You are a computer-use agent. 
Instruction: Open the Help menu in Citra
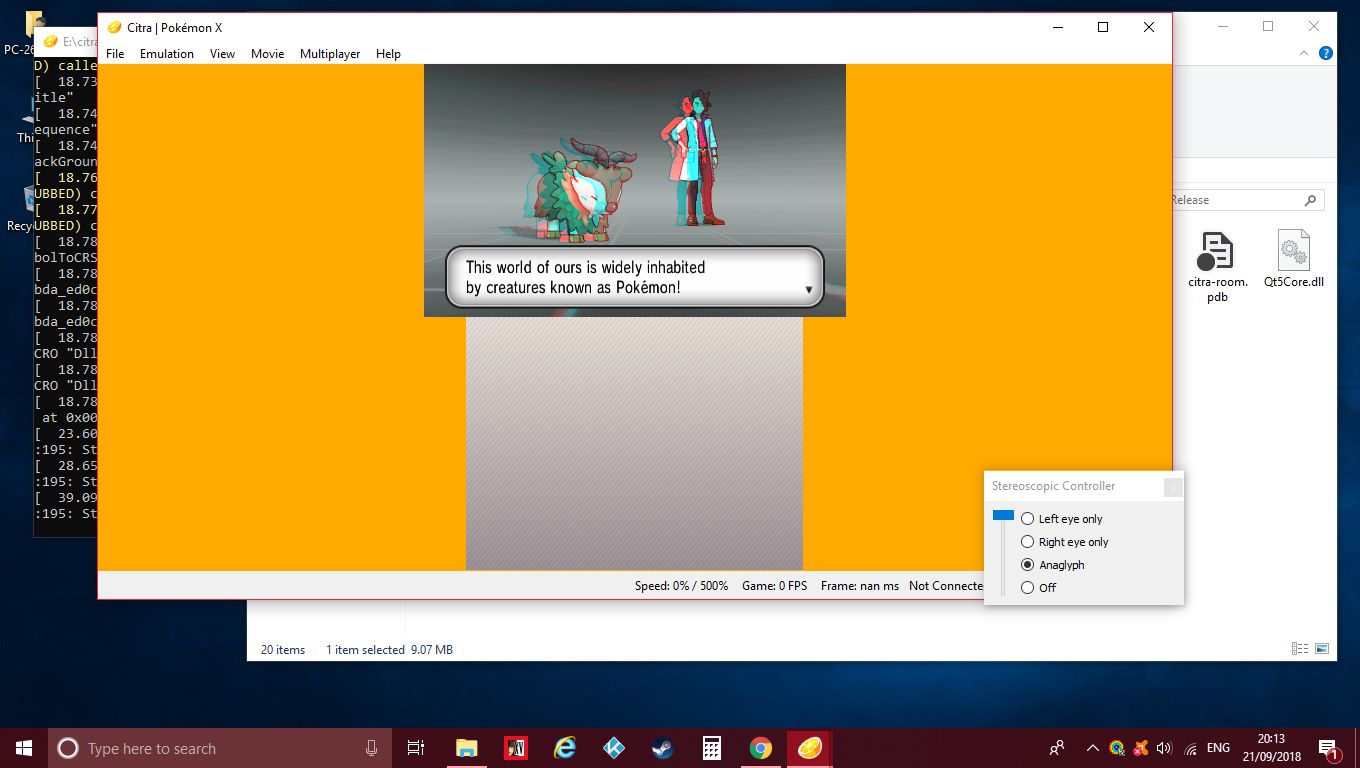point(388,54)
